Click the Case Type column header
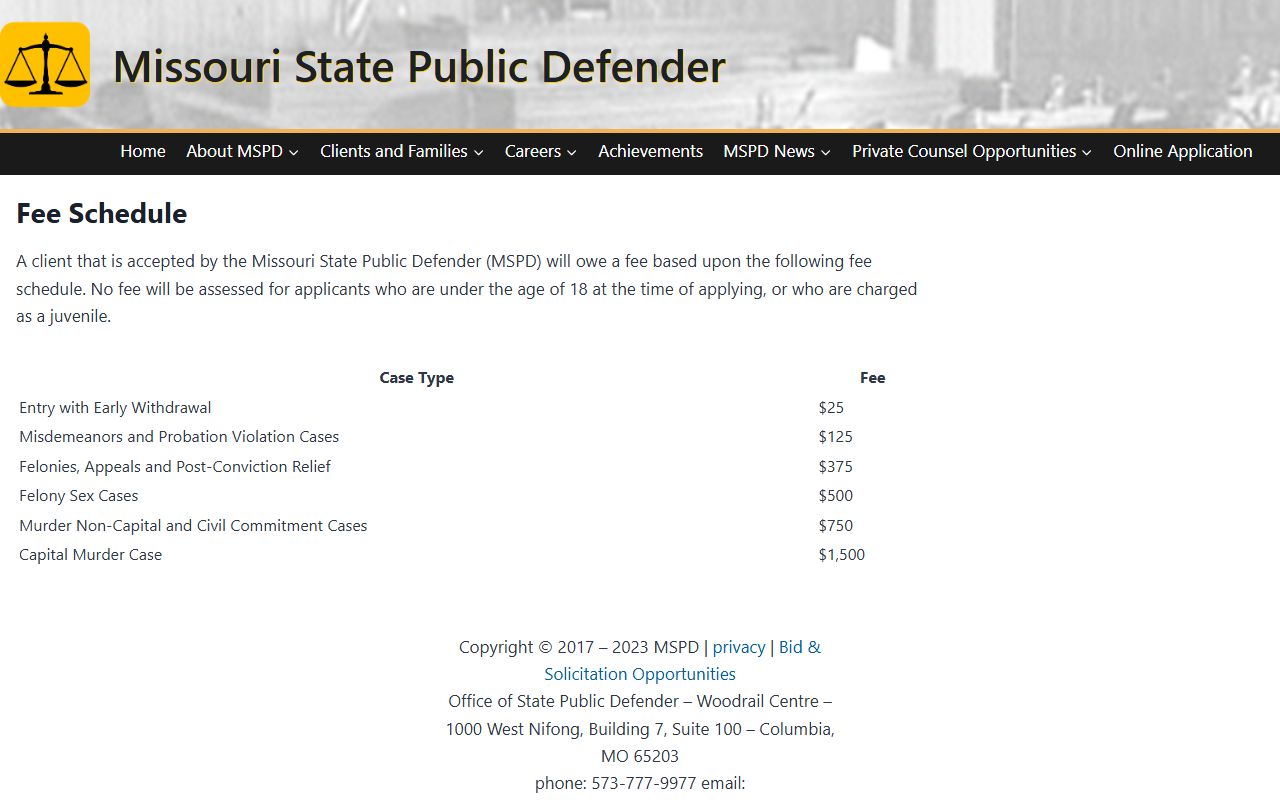 (x=417, y=378)
